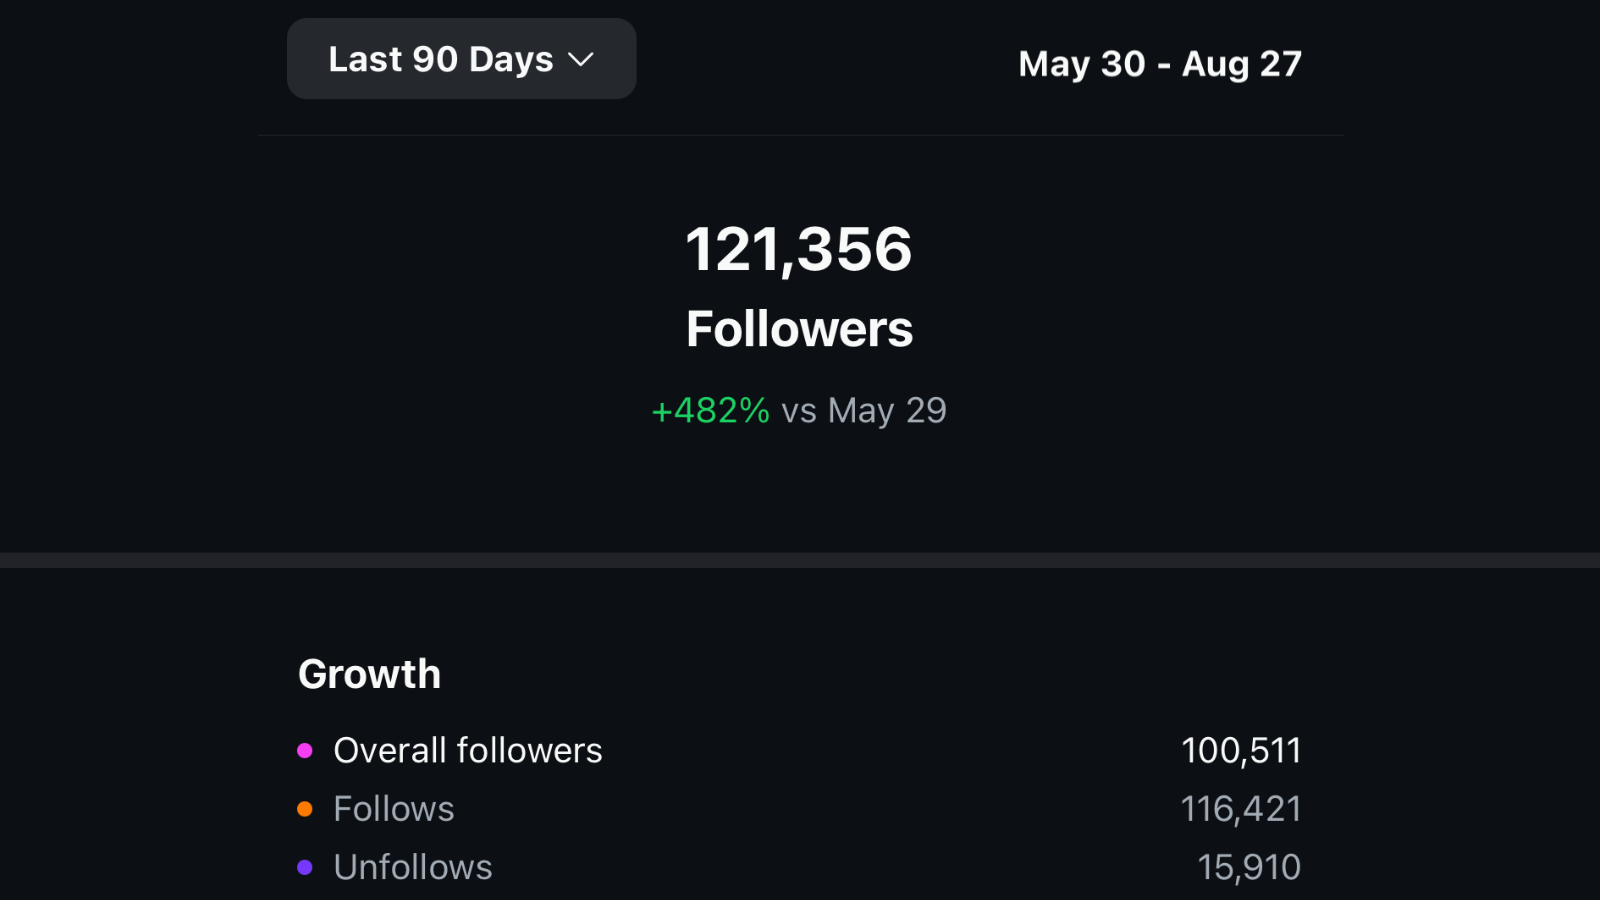Select the Unfollows row in Growth
The image size is (1600, 900).
pyautogui.click(x=413, y=867)
